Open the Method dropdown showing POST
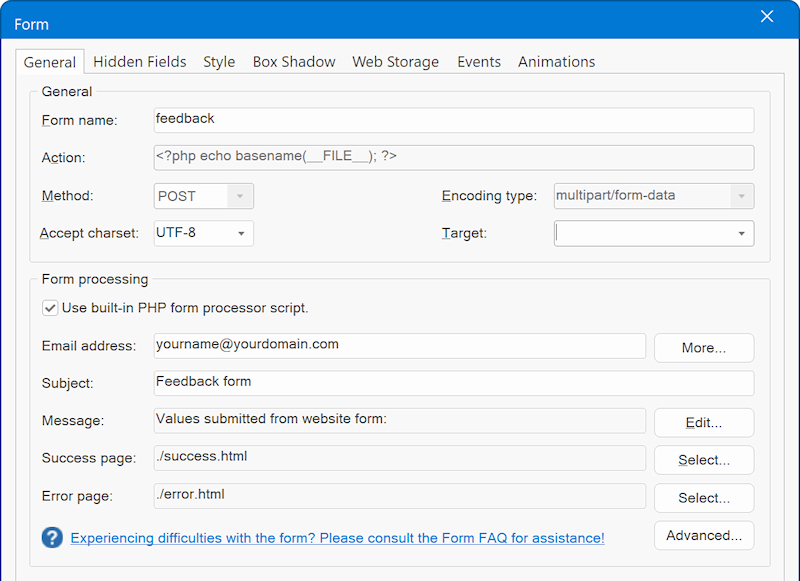This screenshot has height=581, width=800. (x=239, y=196)
